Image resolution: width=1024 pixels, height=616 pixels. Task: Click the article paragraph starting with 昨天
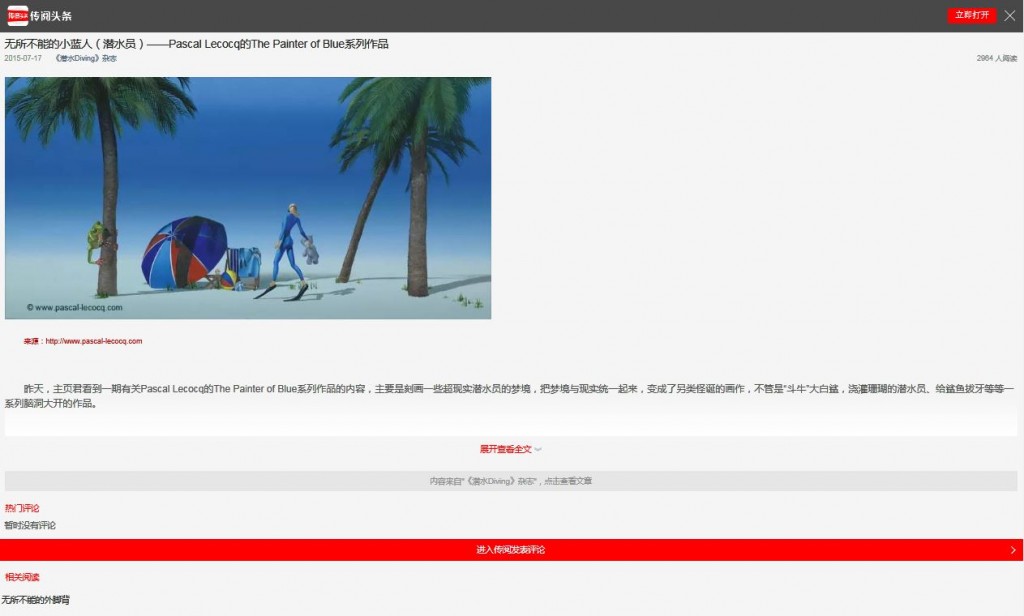(510, 396)
